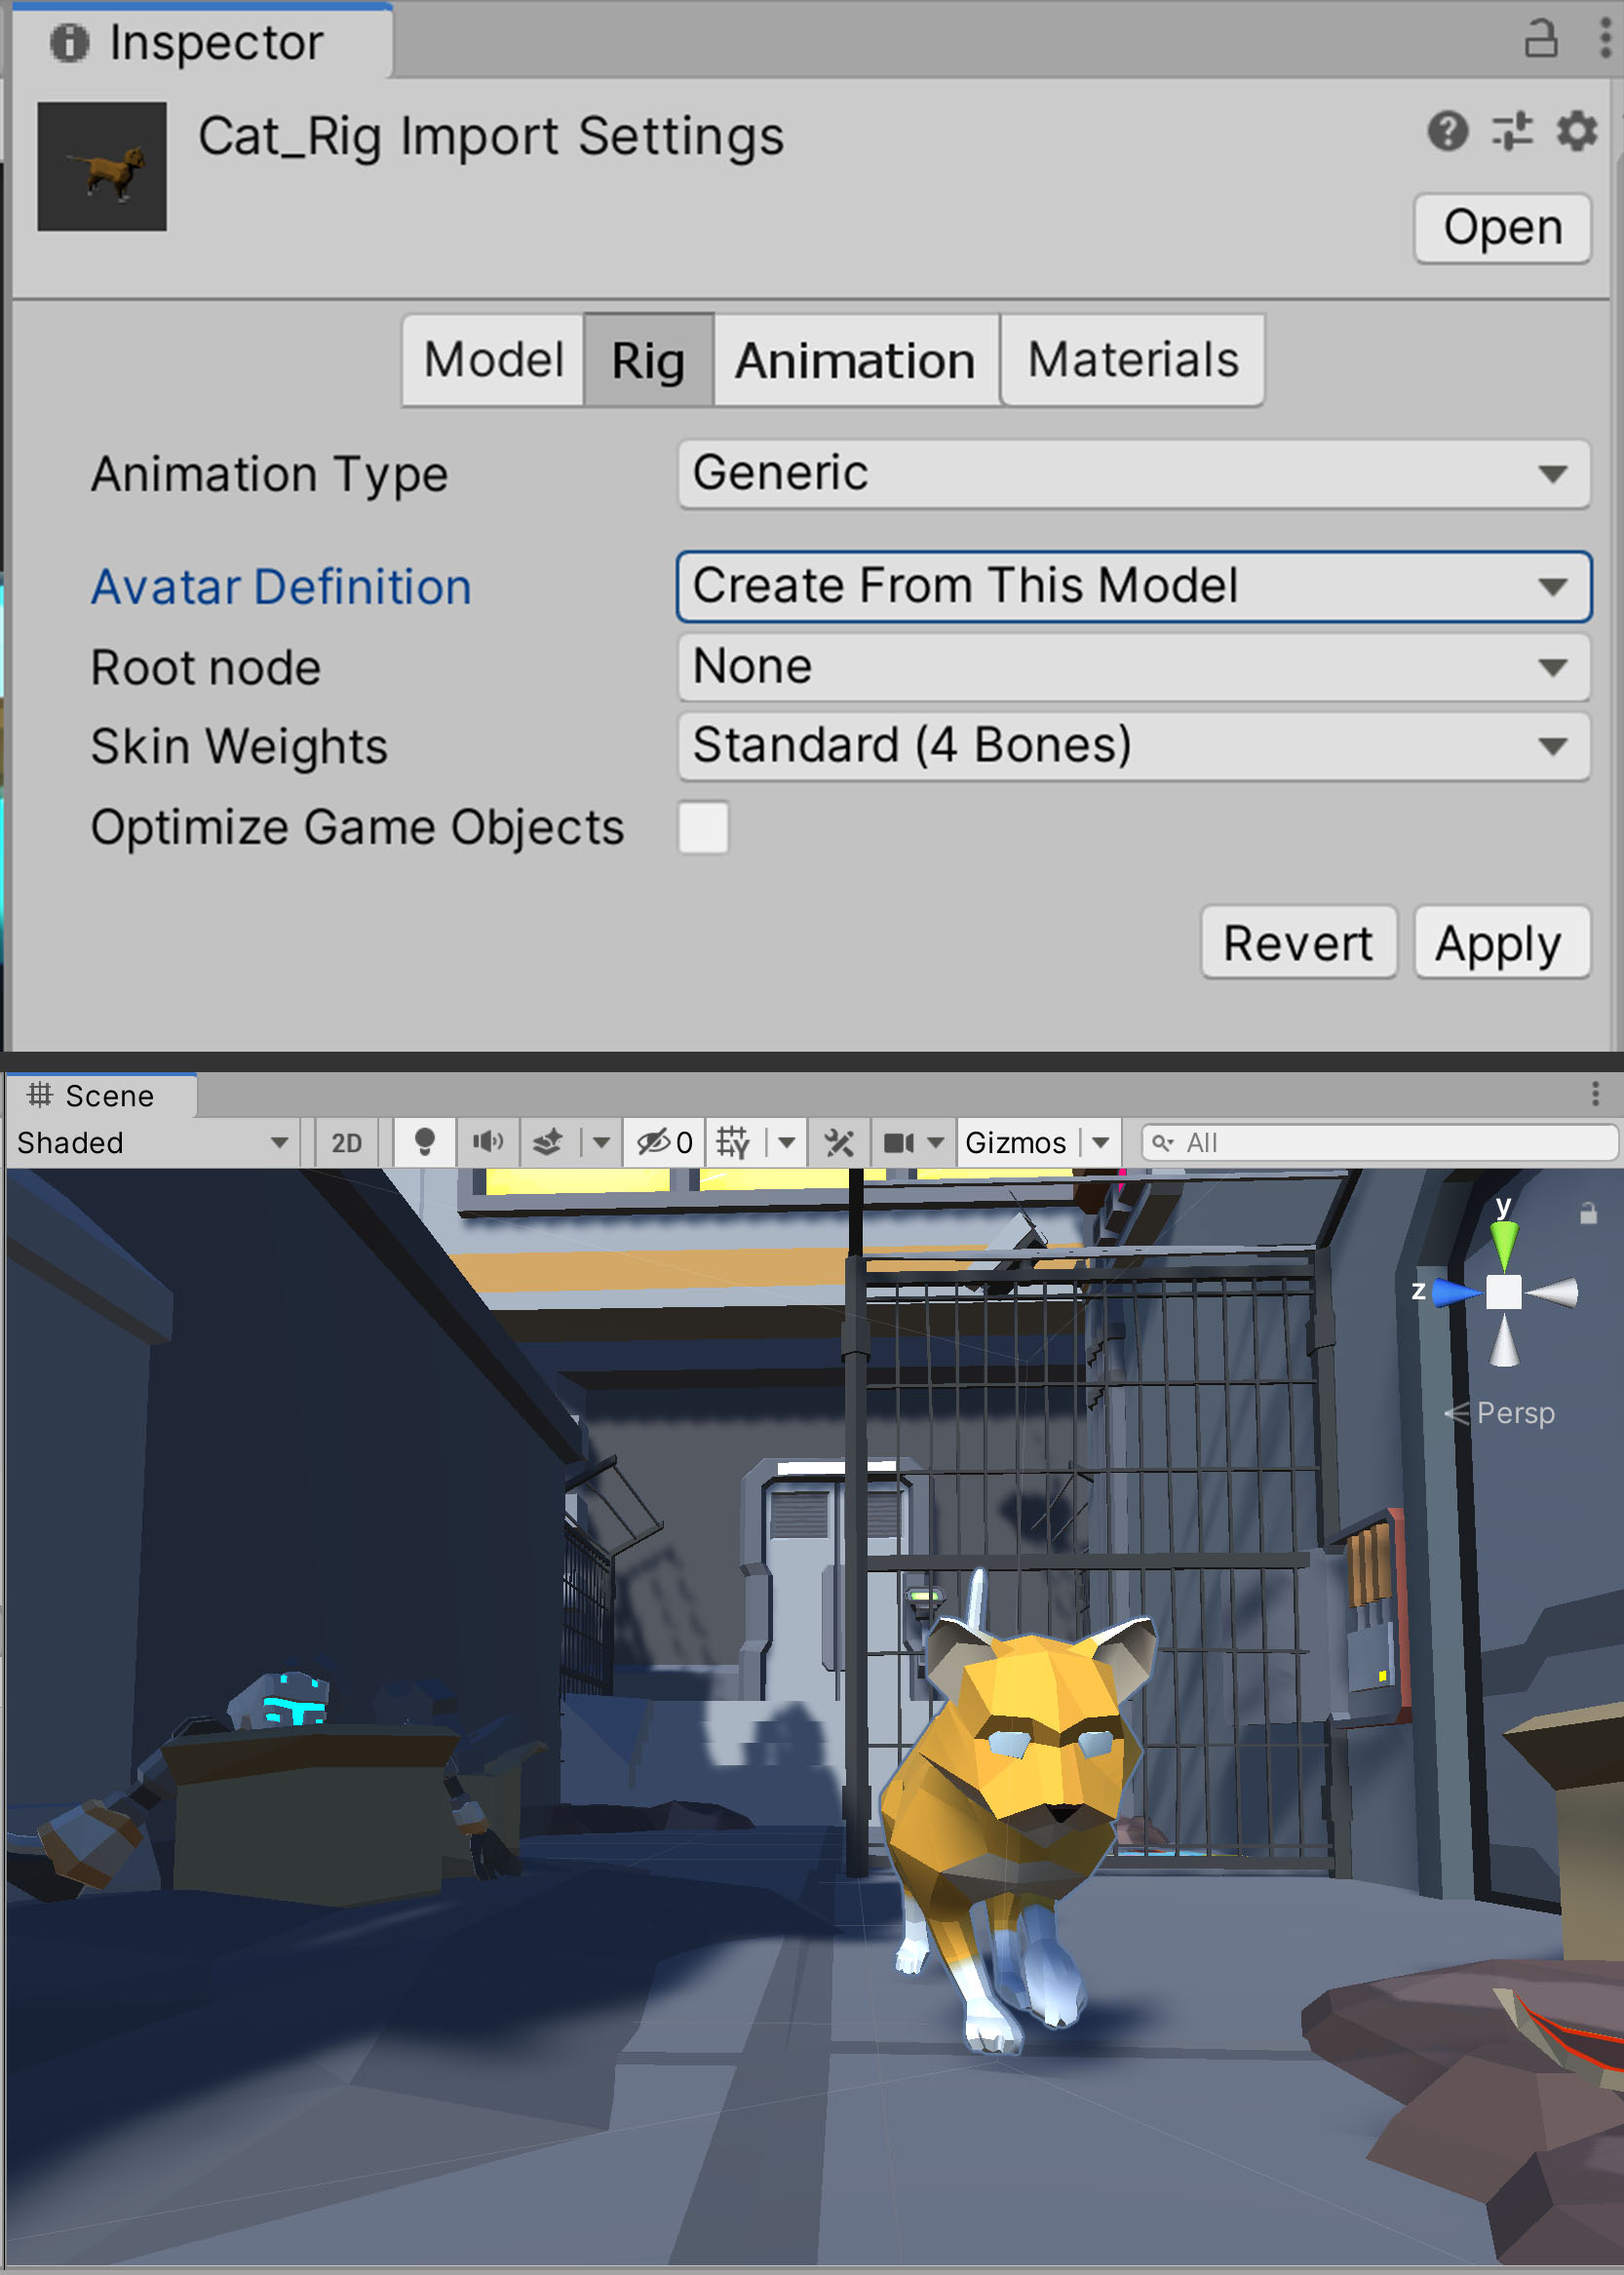The height and width of the screenshot is (2275, 1624).
Task: Click the Apply button
Action: point(1500,943)
